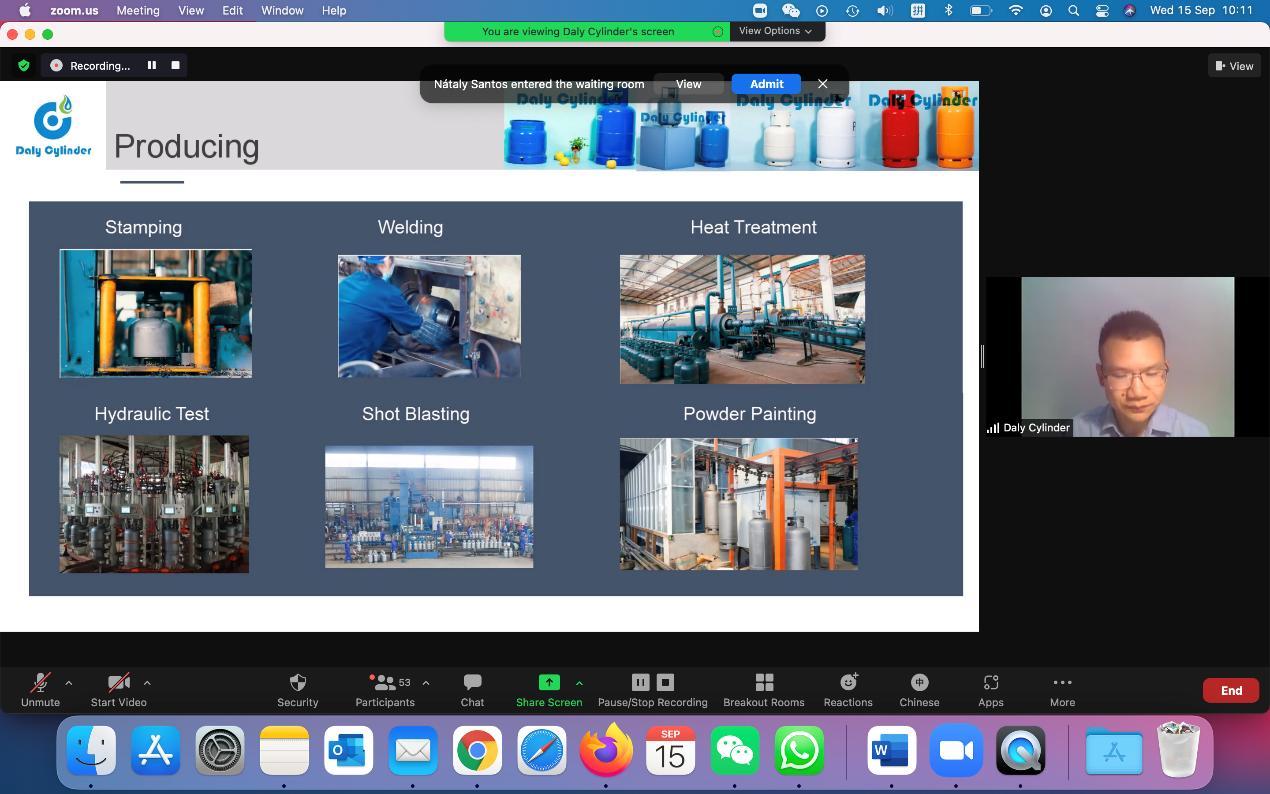Click the red End meeting button

click(x=1231, y=690)
